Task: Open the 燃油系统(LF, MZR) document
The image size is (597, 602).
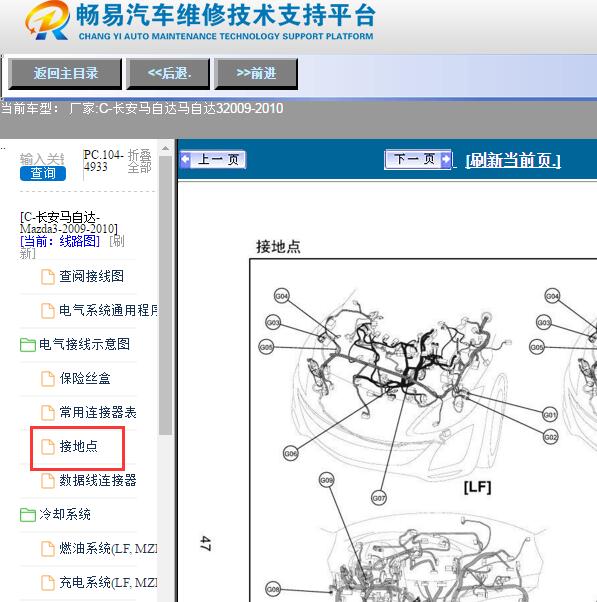Action: pyautogui.click(x=108, y=548)
